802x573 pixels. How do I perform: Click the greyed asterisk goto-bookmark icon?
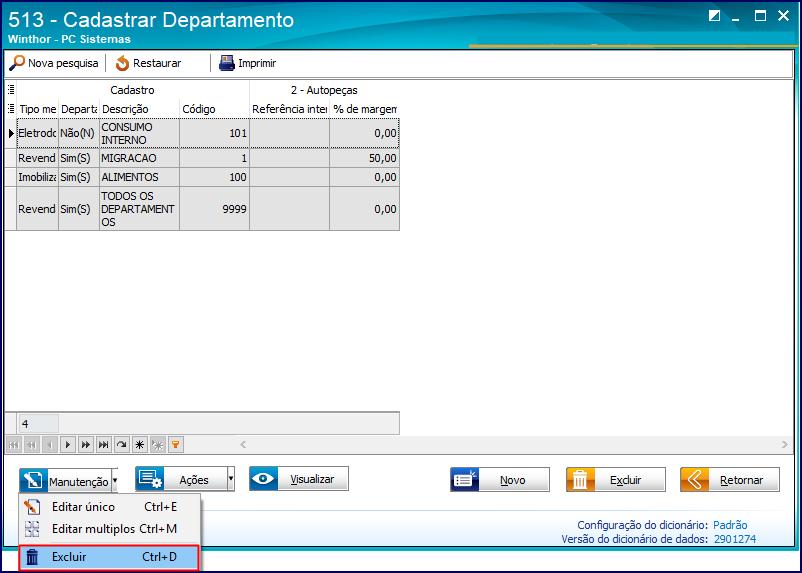(x=158, y=445)
